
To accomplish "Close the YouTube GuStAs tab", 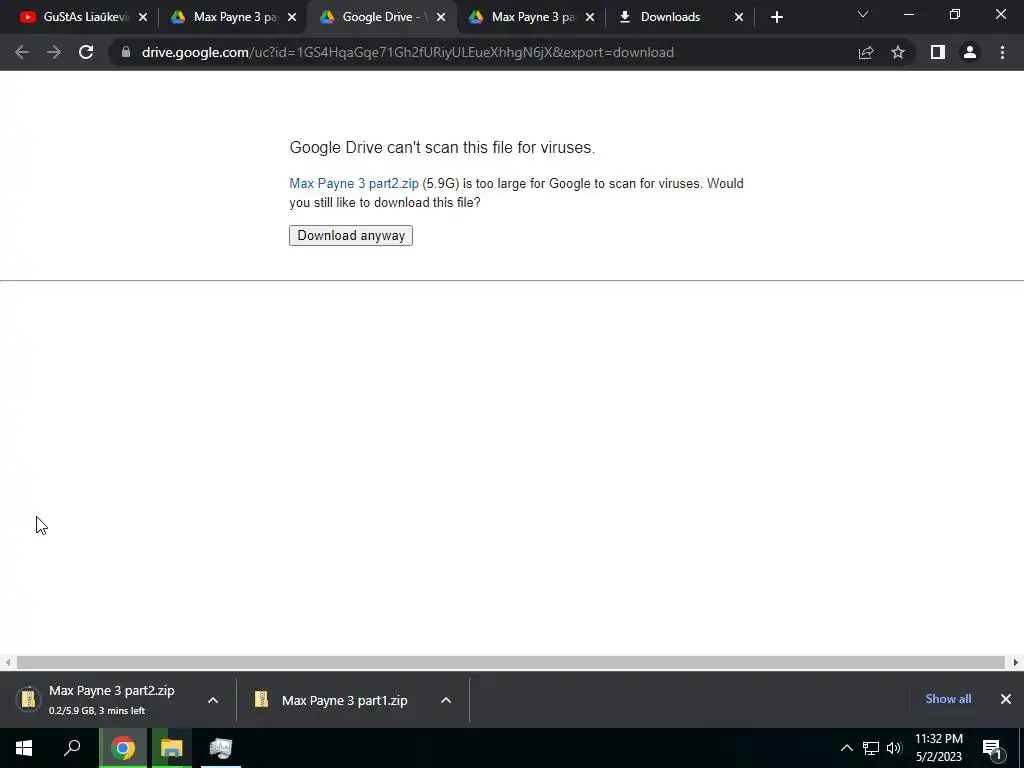I will 143,17.
